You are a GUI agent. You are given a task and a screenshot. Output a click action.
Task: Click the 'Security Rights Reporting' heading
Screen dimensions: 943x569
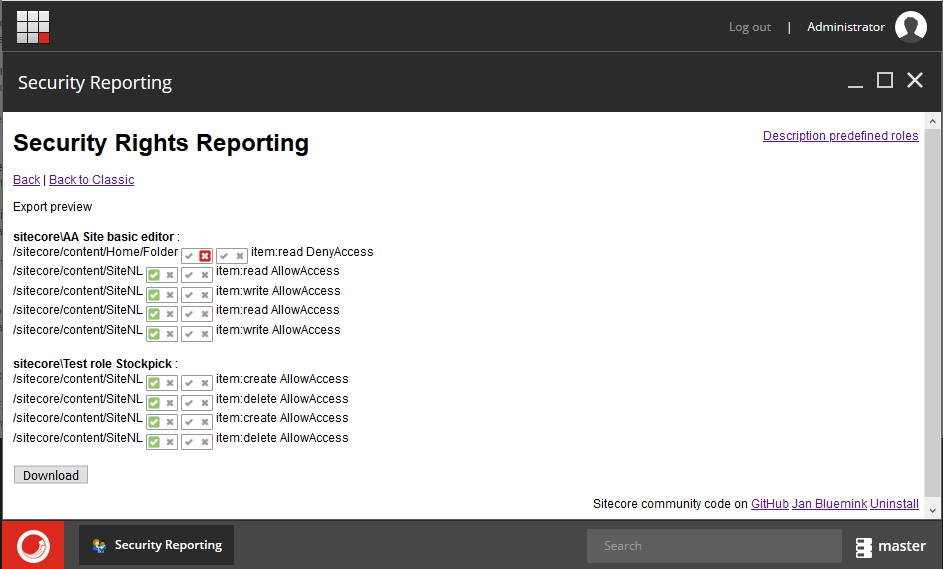pos(161,143)
